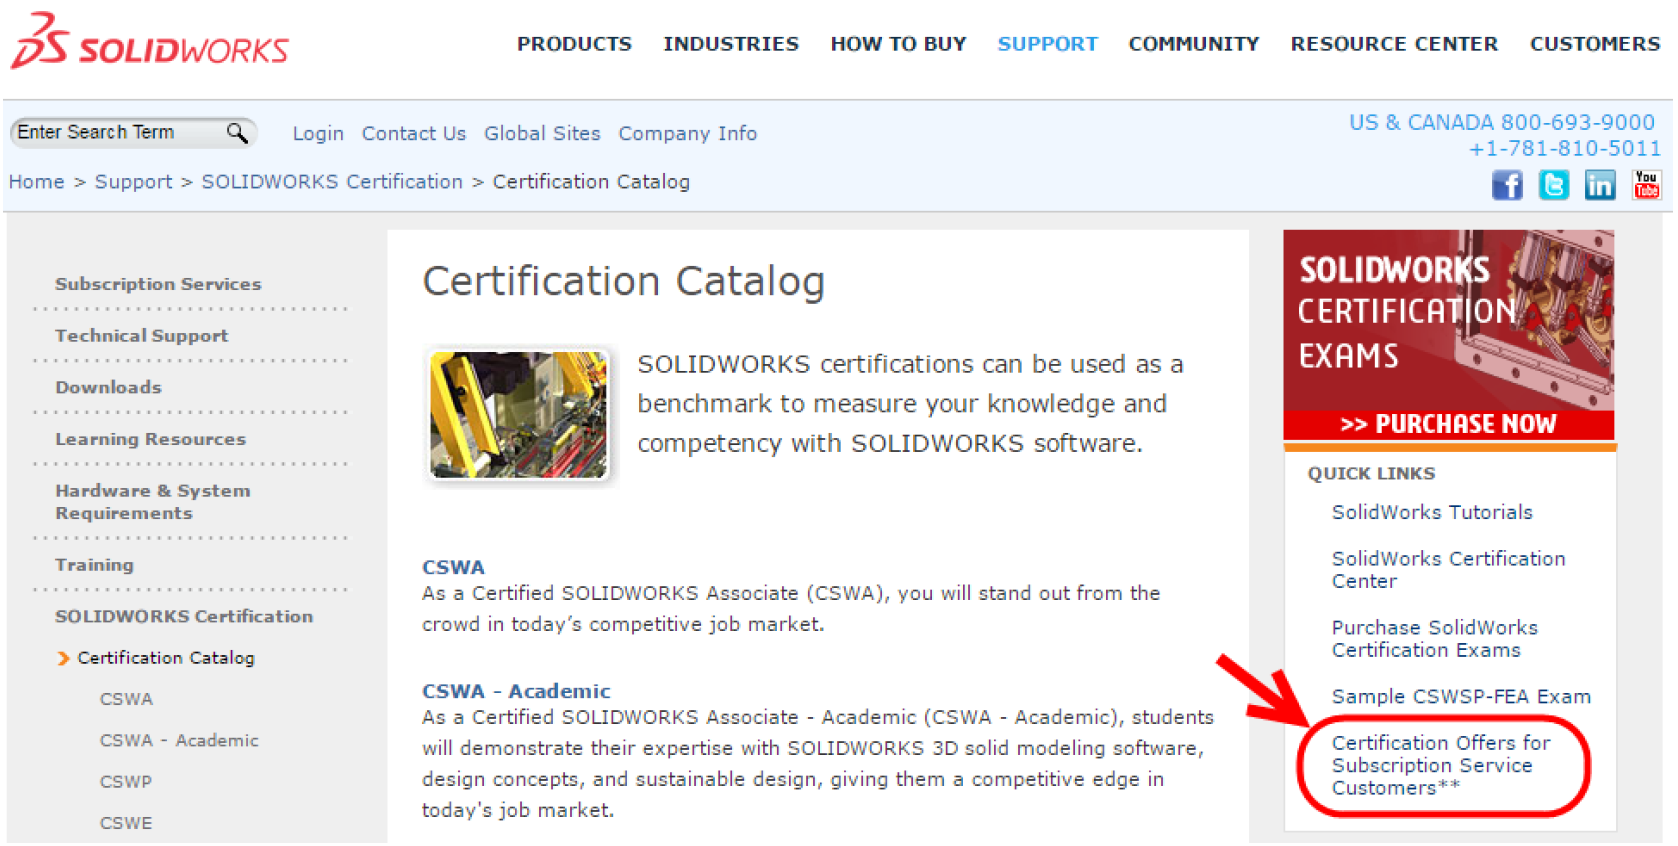Select Technical Support in the sidebar
This screenshot has height=846, width=1678.
pos(141,336)
